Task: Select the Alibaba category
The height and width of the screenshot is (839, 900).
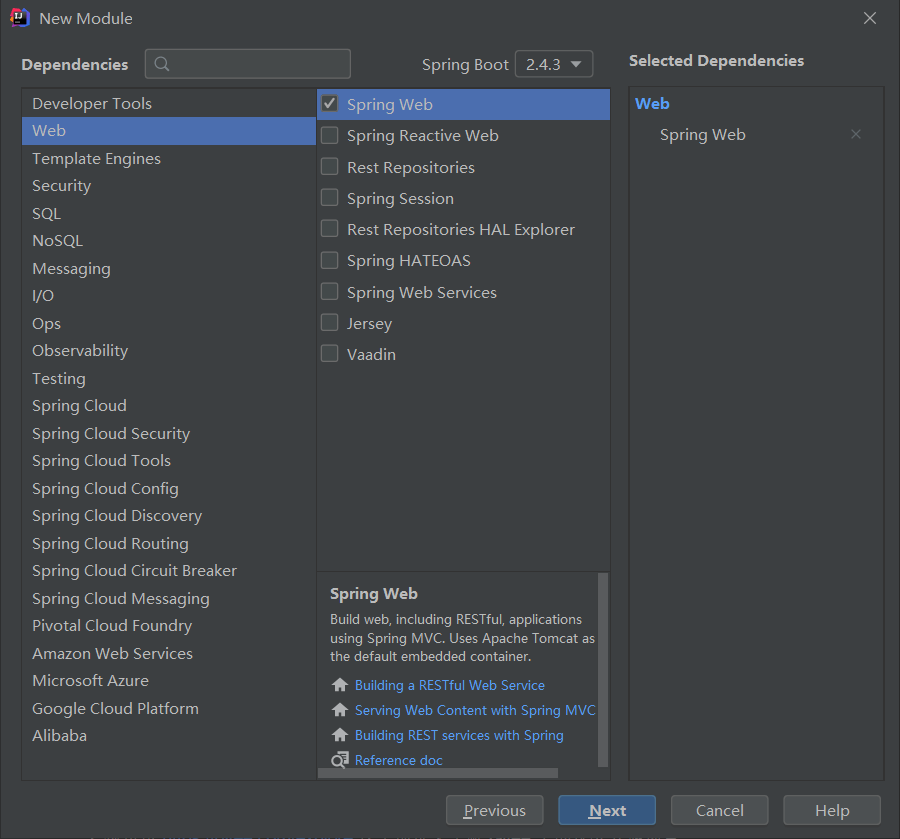Action: pyautogui.click(x=169, y=736)
